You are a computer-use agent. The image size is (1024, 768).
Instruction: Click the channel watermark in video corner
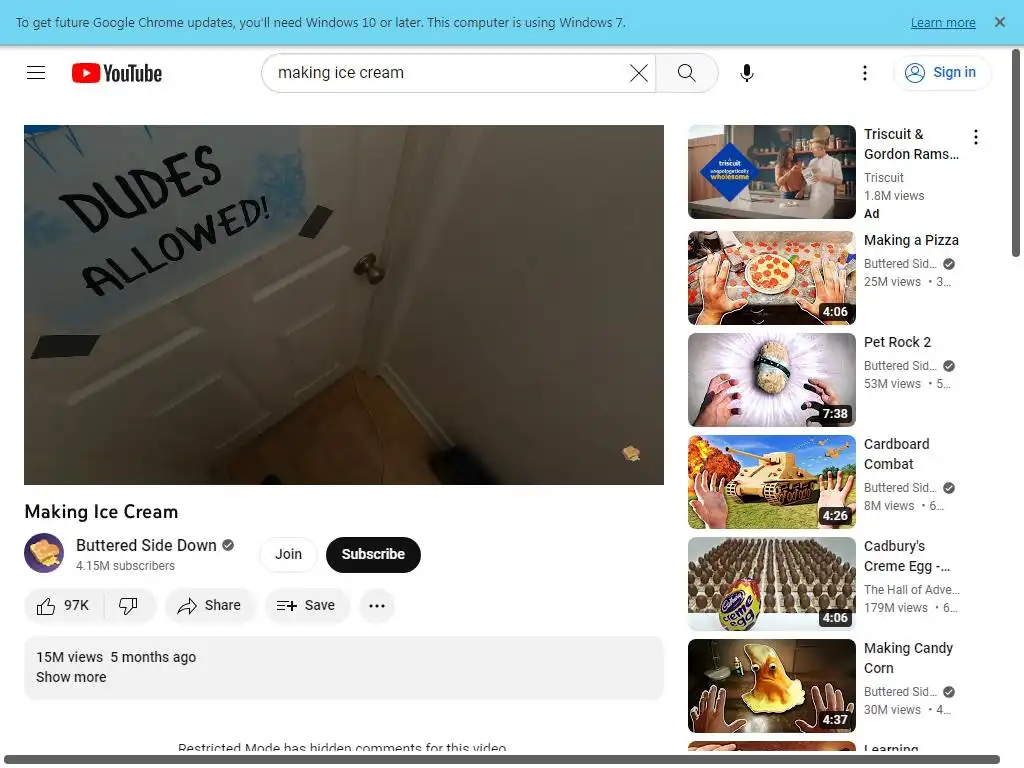coord(631,453)
